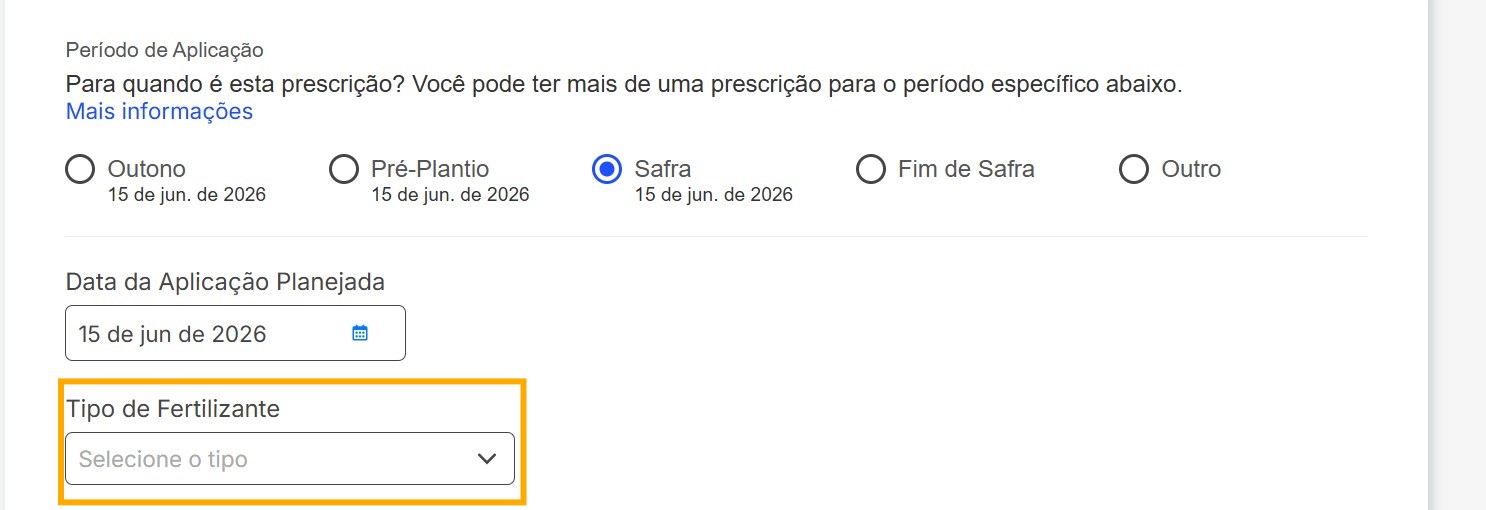The height and width of the screenshot is (510, 1486).
Task: Open the "Mais informações" link
Action: tap(159, 111)
